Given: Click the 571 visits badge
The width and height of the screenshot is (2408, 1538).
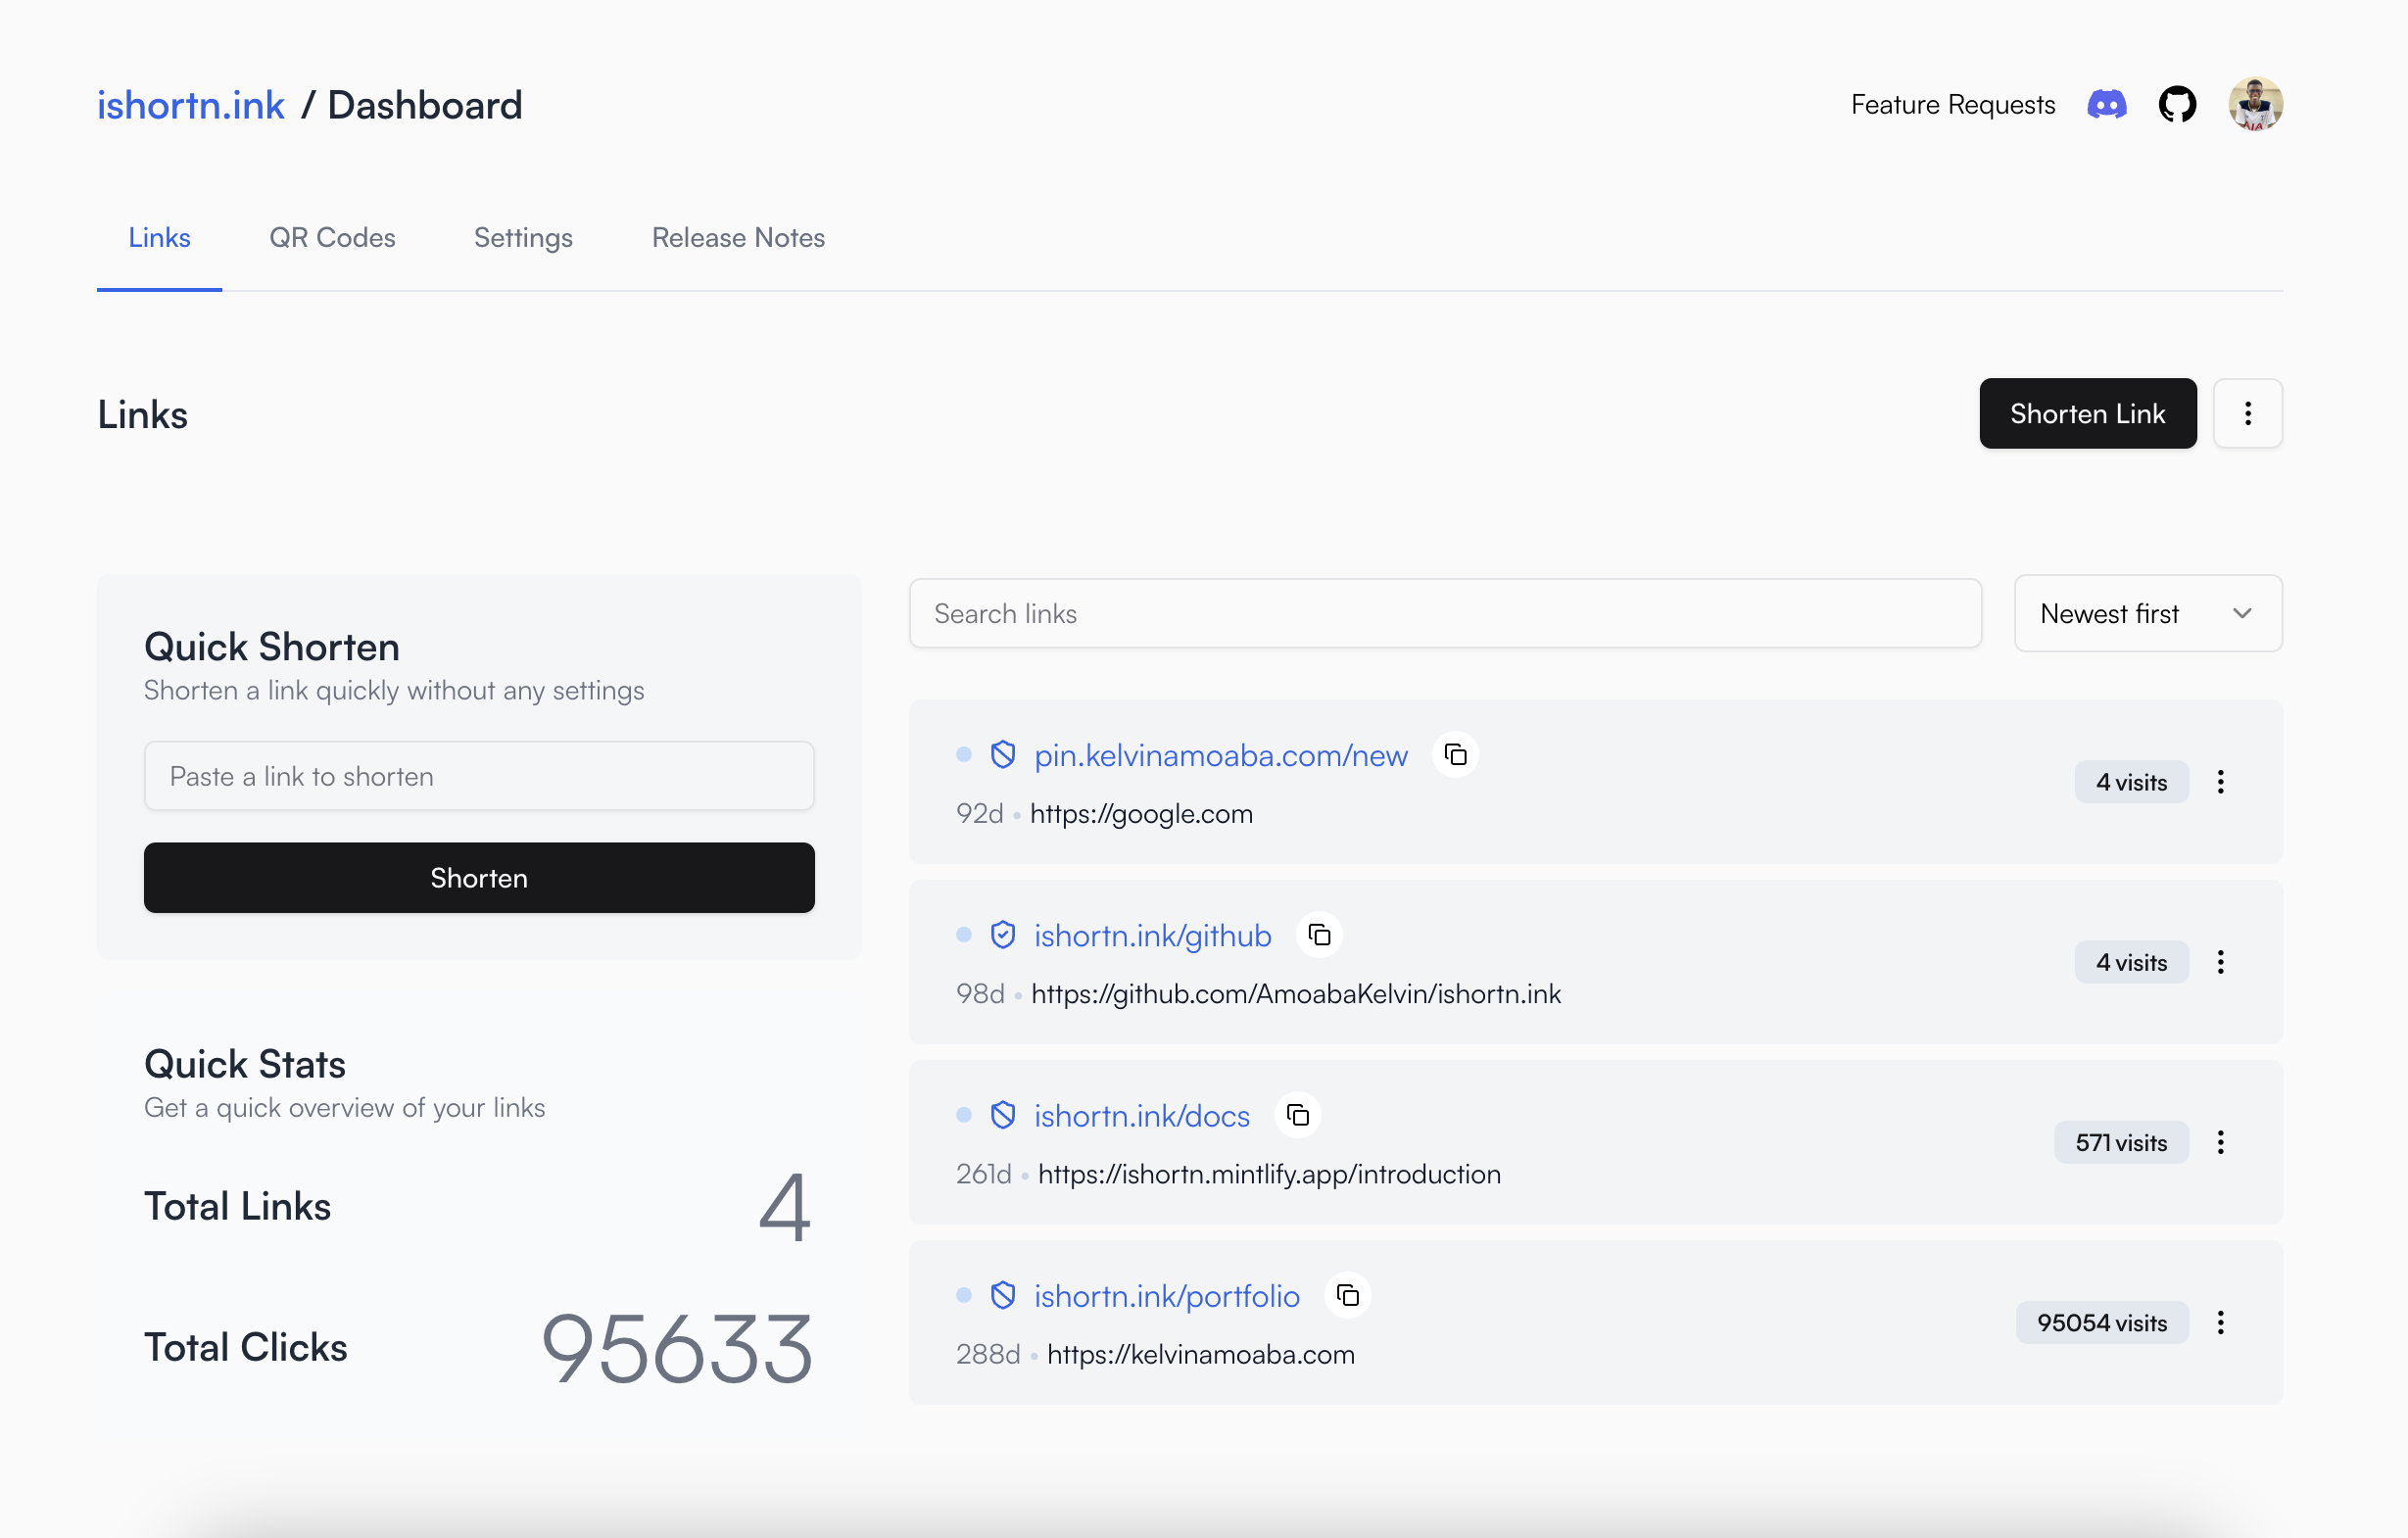Looking at the screenshot, I should coord(2120,1142).
